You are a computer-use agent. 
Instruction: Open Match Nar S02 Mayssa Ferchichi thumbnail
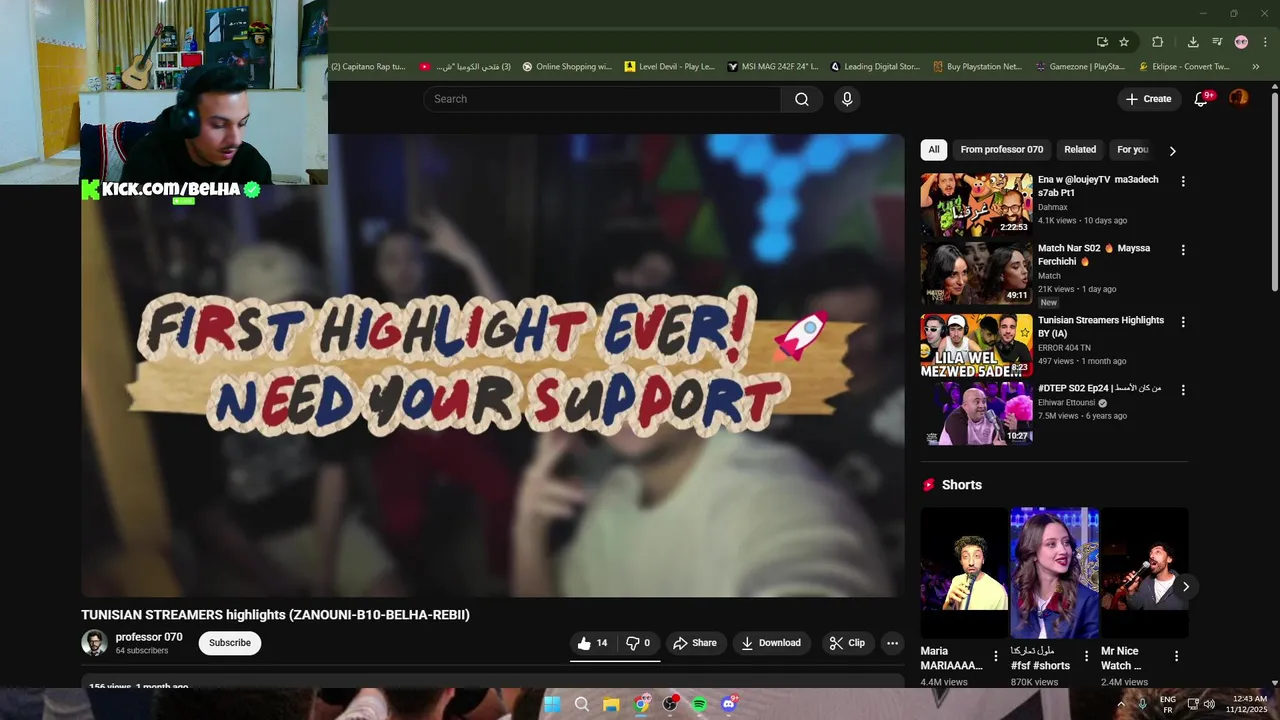pos(976,273)
